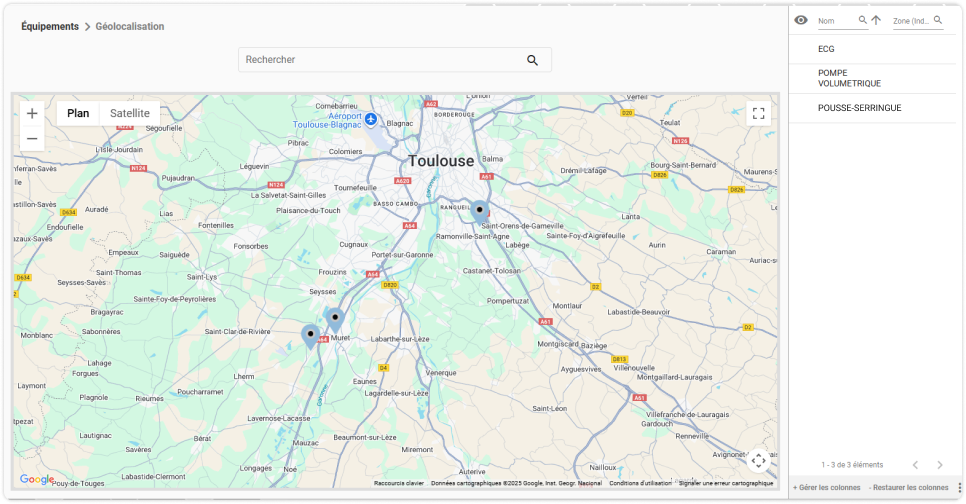Screen dimensions: 966x504
Task: Open the Équipements breadcrumb
Action: pyautogui.click(x=50, y=26)
